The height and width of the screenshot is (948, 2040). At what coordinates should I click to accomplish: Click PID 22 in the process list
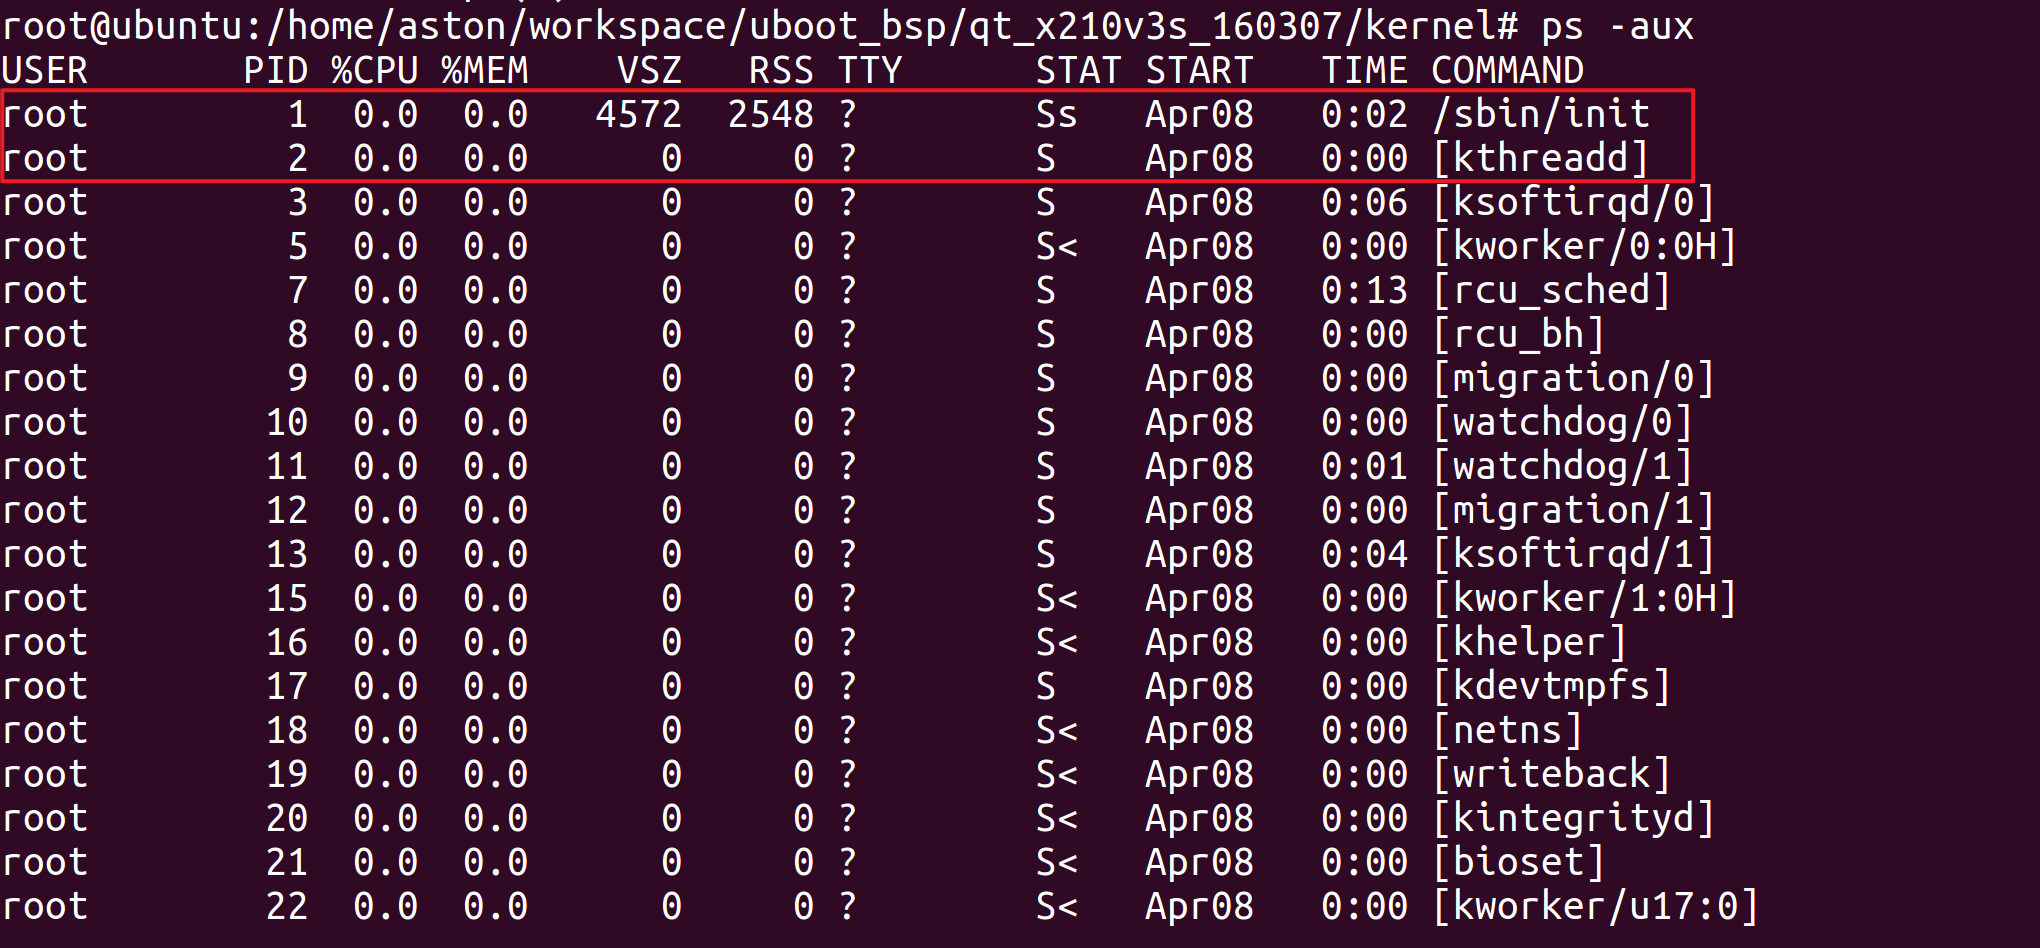coord(287,906)
